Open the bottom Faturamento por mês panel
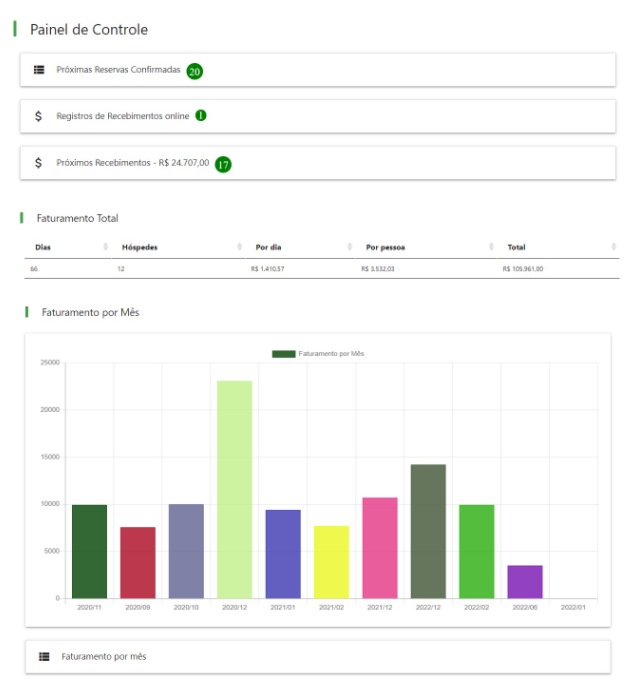Viewport: 630px width, 689px height. coord(103,657)
